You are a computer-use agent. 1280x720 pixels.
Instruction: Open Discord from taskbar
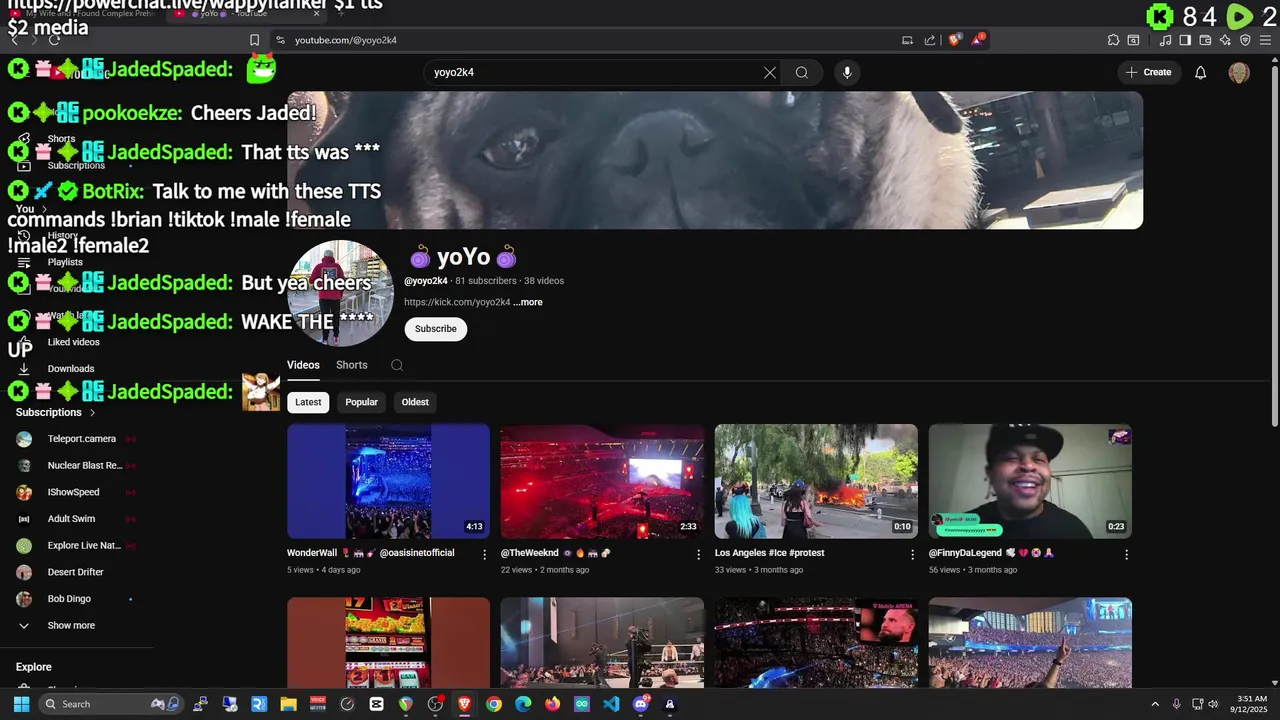tap(641, 704)
